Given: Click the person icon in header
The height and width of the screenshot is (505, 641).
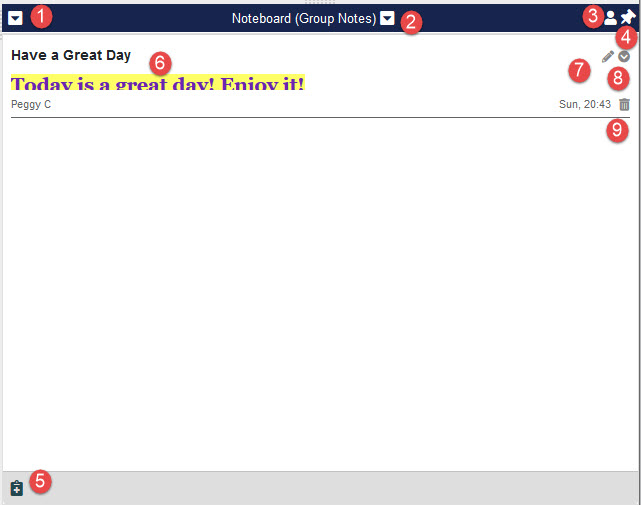Looking at the screenshot, I should [610, 18].
